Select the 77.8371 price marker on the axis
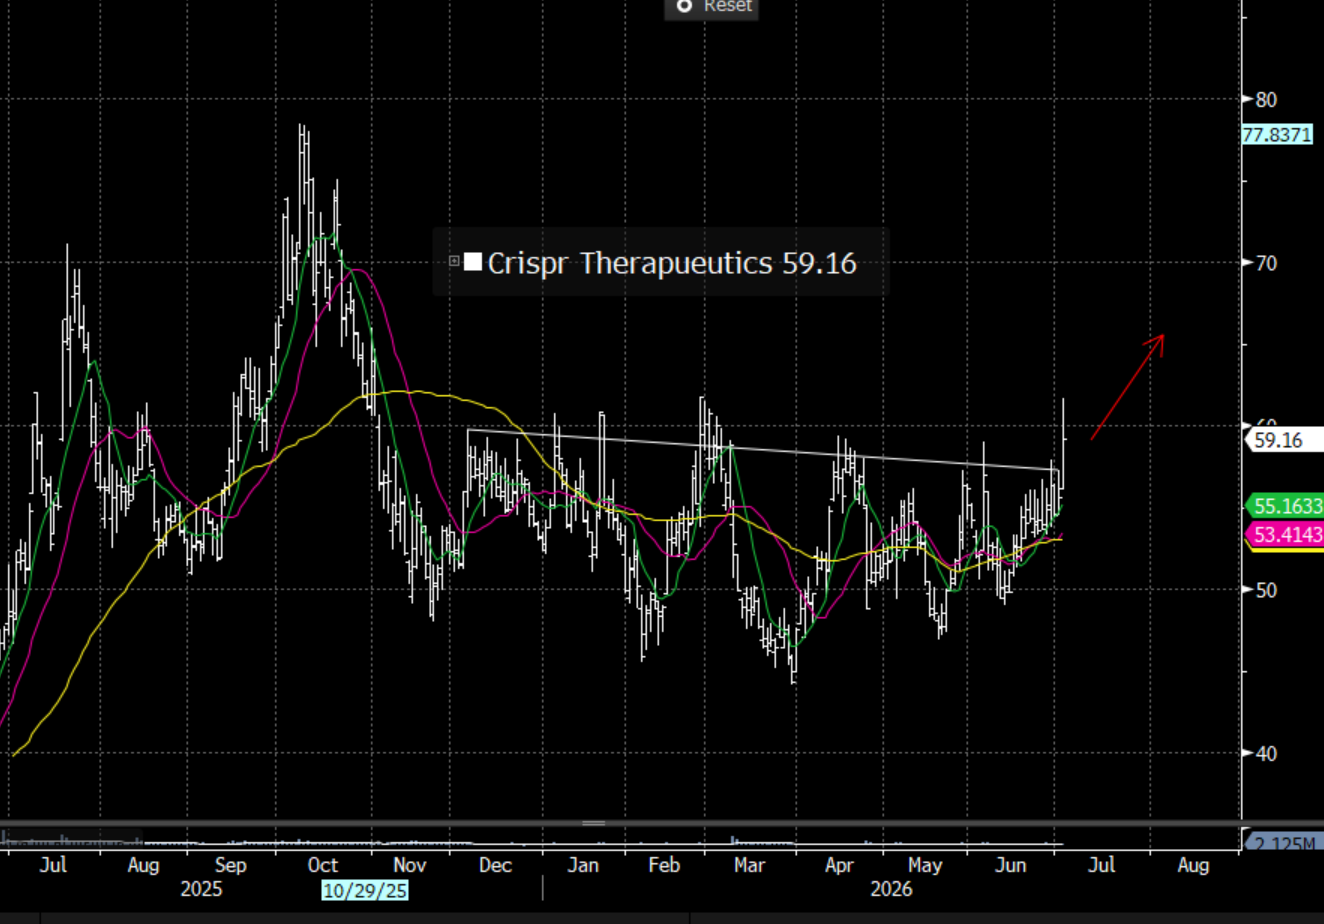This screenshot has width=1324, height=924. [1277, 134]
